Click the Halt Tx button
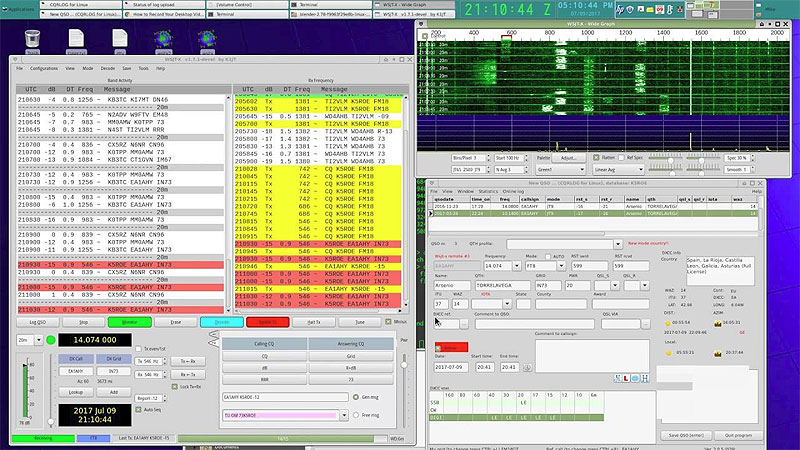800x450 pixels. tap(314, 322)
